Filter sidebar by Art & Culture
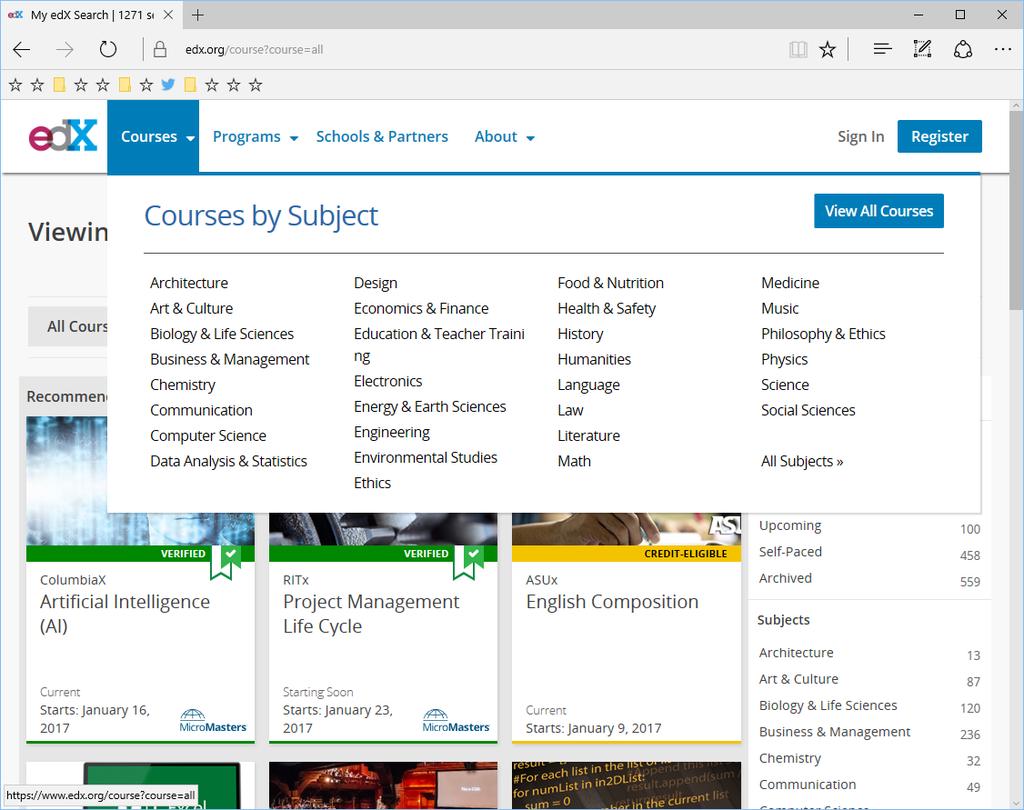The height and width of the screenshot is (810, 1024). 799,679
